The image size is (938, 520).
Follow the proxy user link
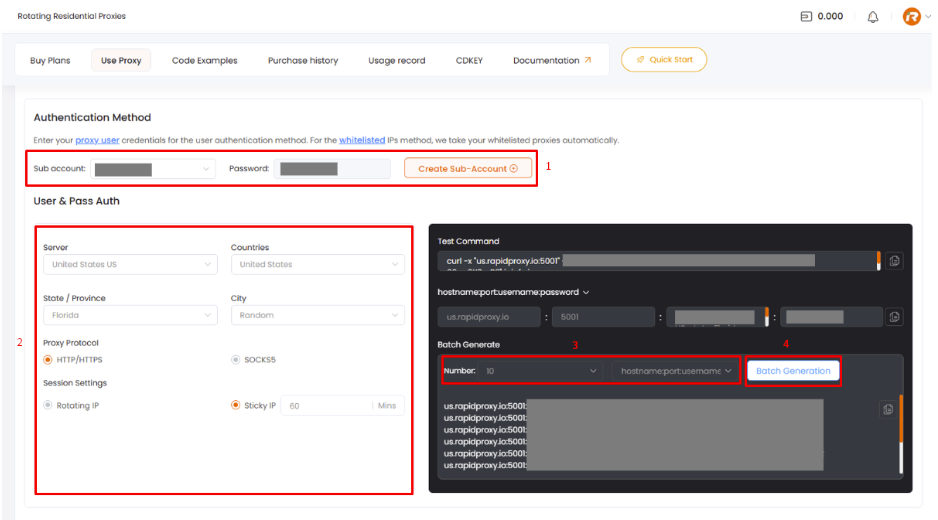click(97, 140)
